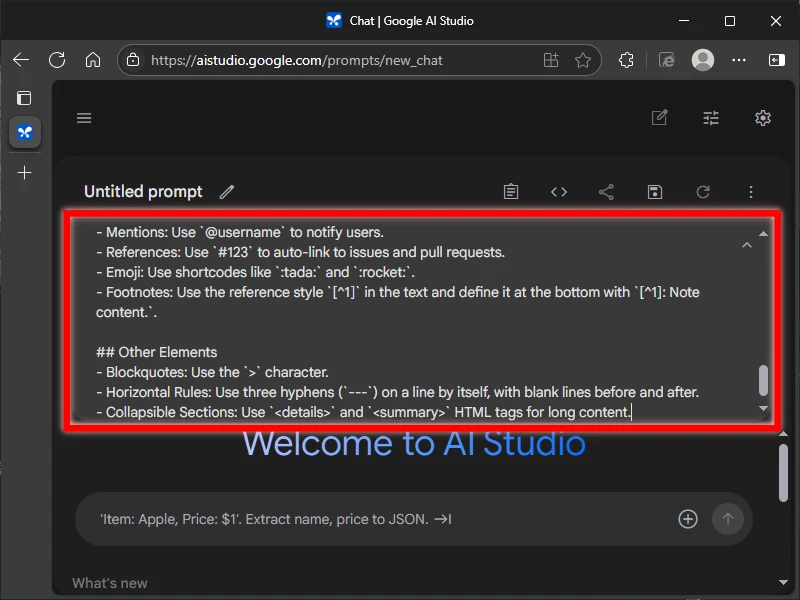The height and width of the screenshot is (600, 800).
Task: Open the browser profile avatar
Action: [703, 60]
